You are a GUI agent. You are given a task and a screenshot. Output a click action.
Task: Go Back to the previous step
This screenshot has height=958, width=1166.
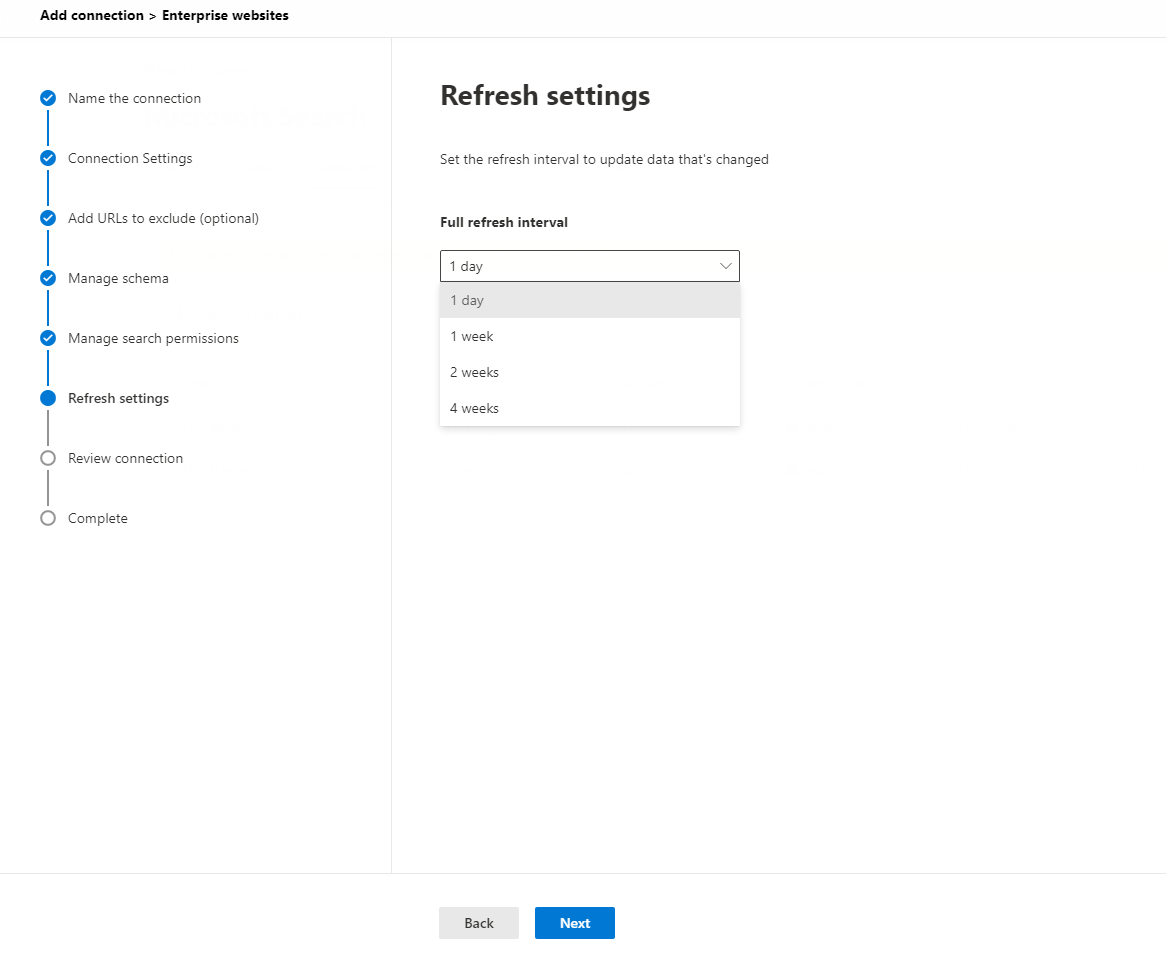[x=478, y=923]
